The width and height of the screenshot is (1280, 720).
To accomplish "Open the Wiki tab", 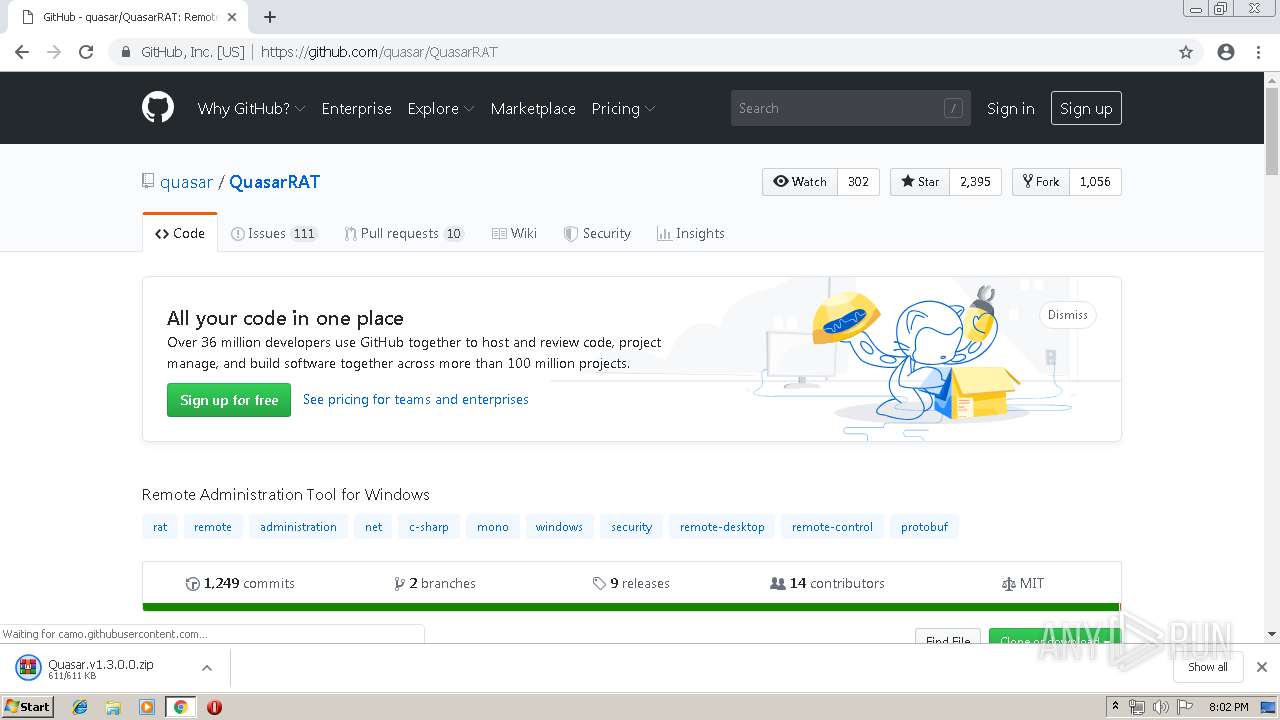I will pos(514,233).
